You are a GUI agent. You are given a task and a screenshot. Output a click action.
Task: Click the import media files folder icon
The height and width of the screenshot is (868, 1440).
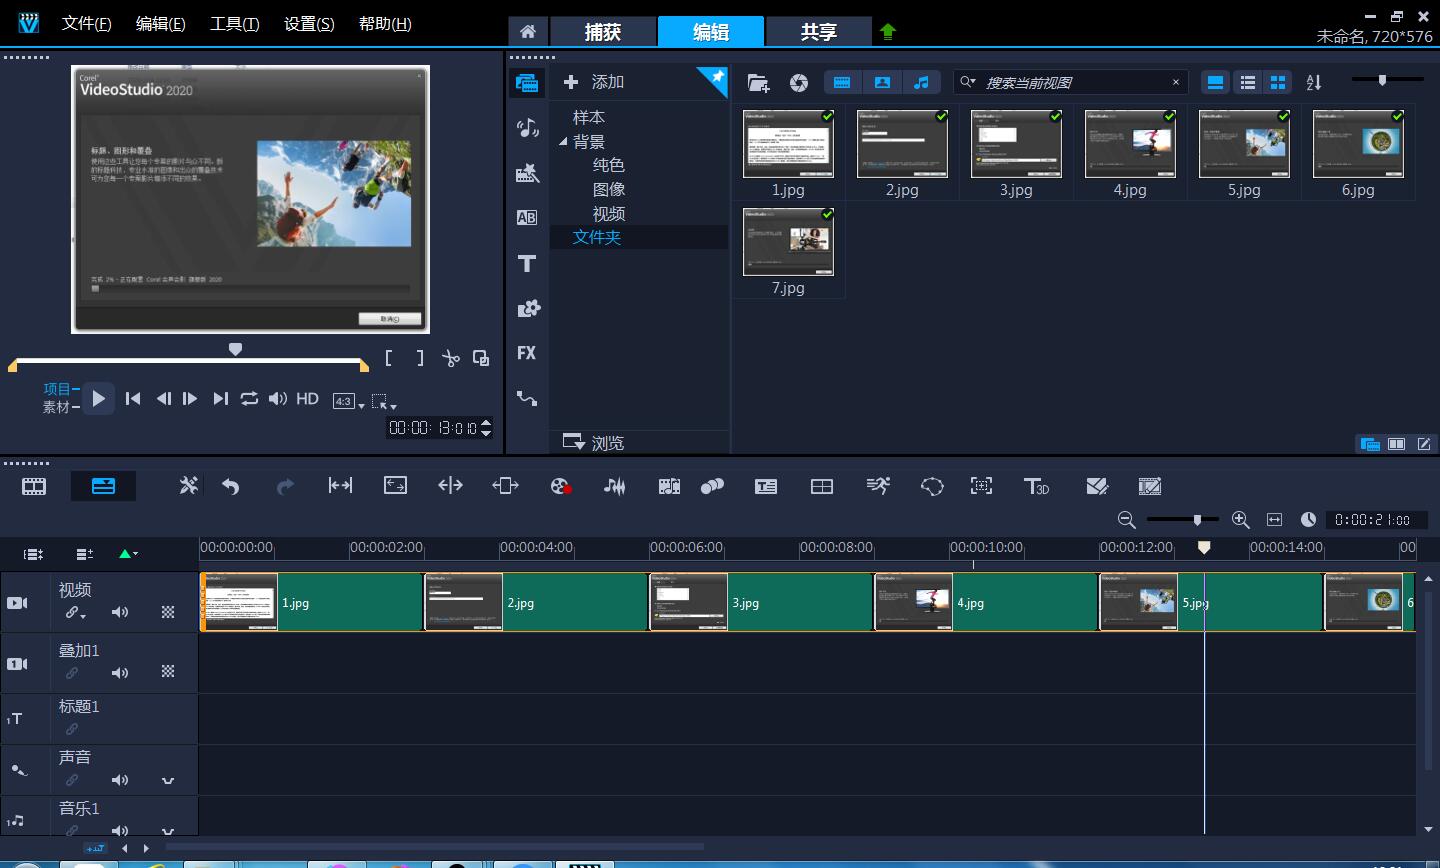click(x=758, y=83)
